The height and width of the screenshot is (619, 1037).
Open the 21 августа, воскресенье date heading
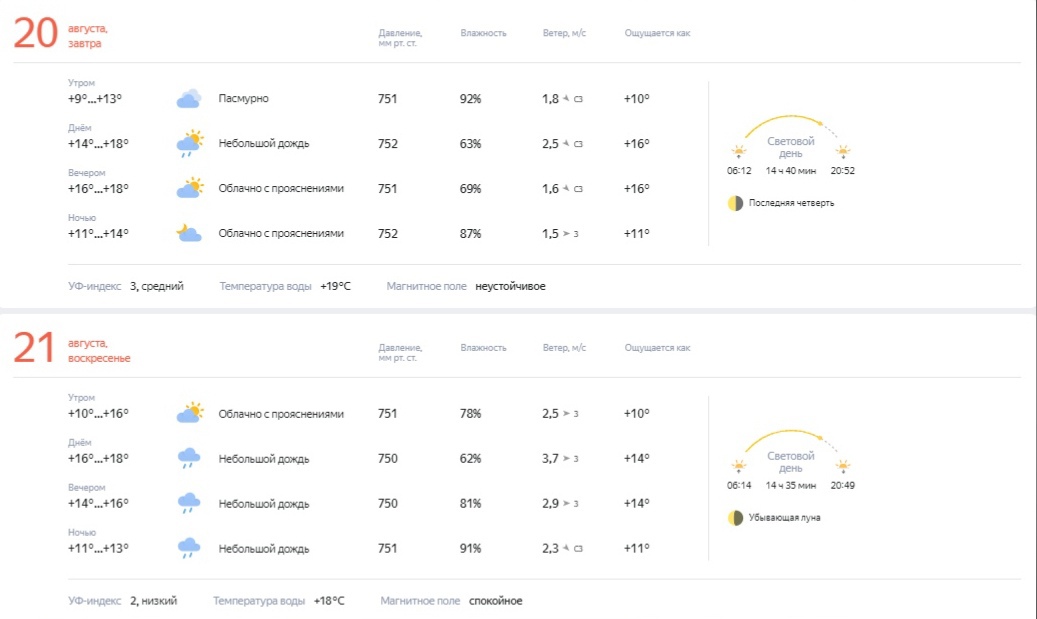coord(72,348)
